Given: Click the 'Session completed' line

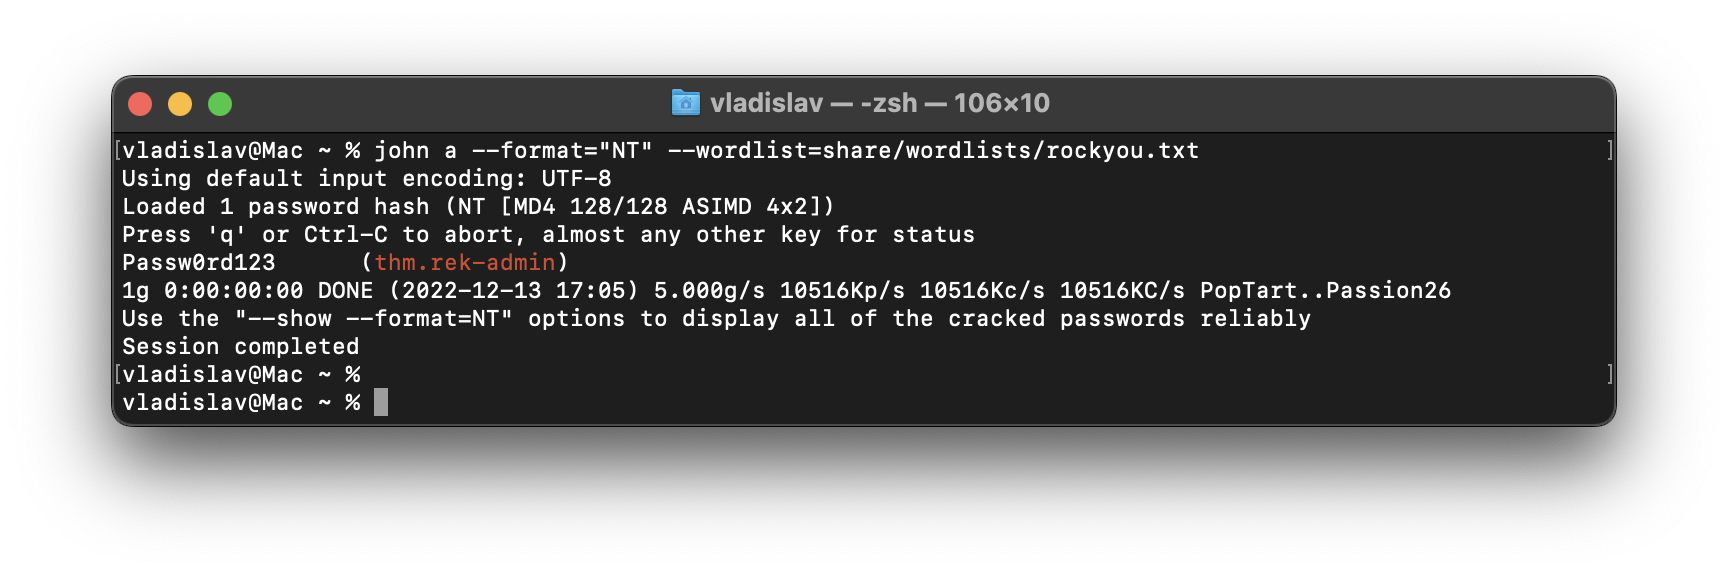Looking at the screenshot, I should coord(240,346).
